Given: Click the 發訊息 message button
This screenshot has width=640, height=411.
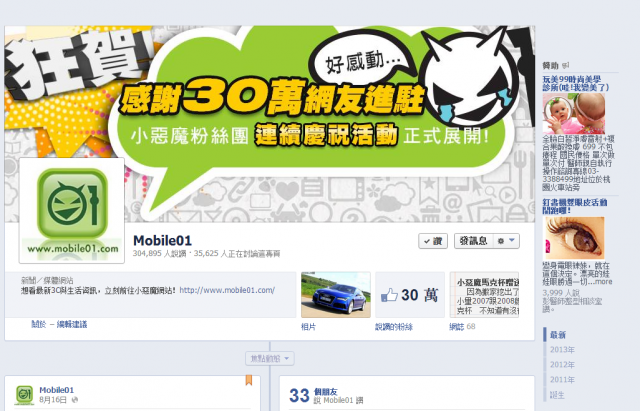Looking at the screenshot, I should 473,241.
